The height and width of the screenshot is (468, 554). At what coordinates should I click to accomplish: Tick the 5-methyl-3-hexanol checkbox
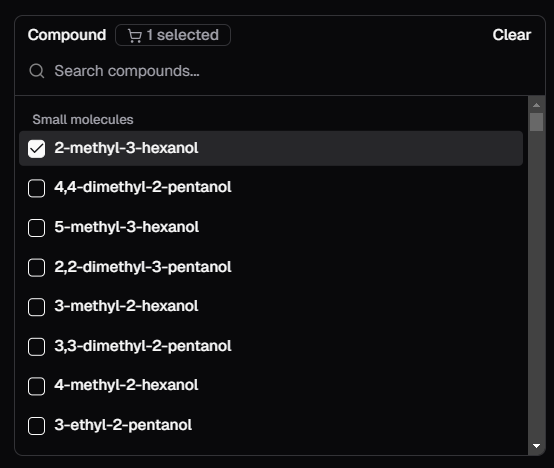click(36, 228)
